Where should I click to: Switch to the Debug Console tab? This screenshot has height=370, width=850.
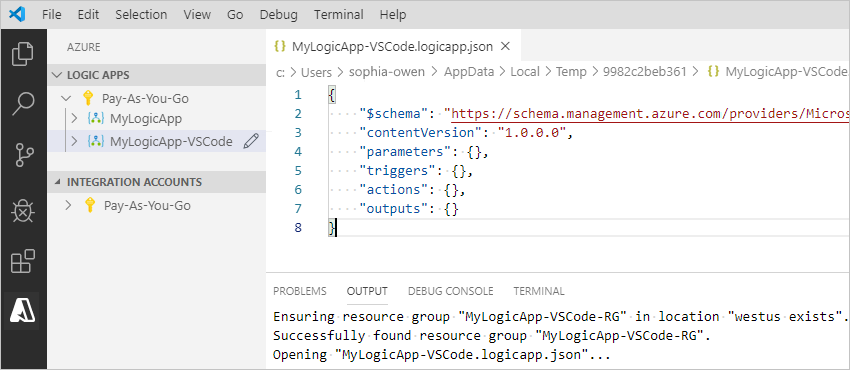point(450,291)
